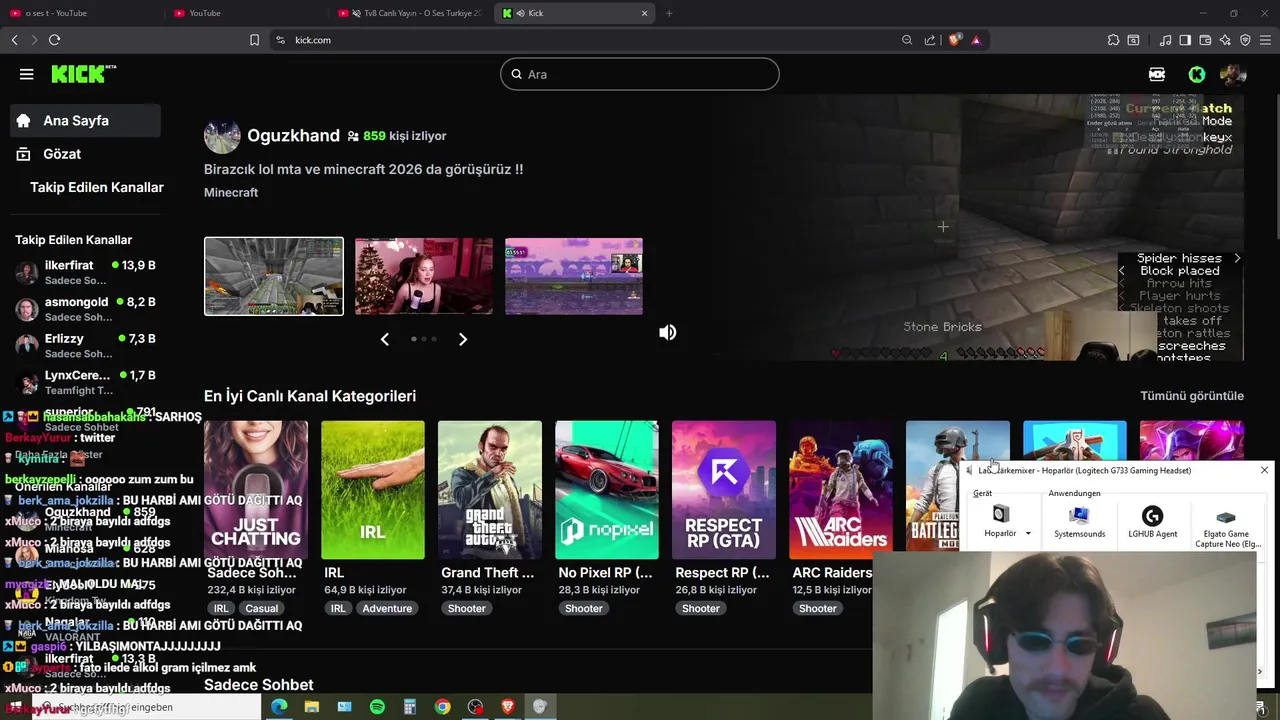Open a new browser tab
Image resolution: width=1280 pixels, height=720 pixels.
tap(669, 13)
